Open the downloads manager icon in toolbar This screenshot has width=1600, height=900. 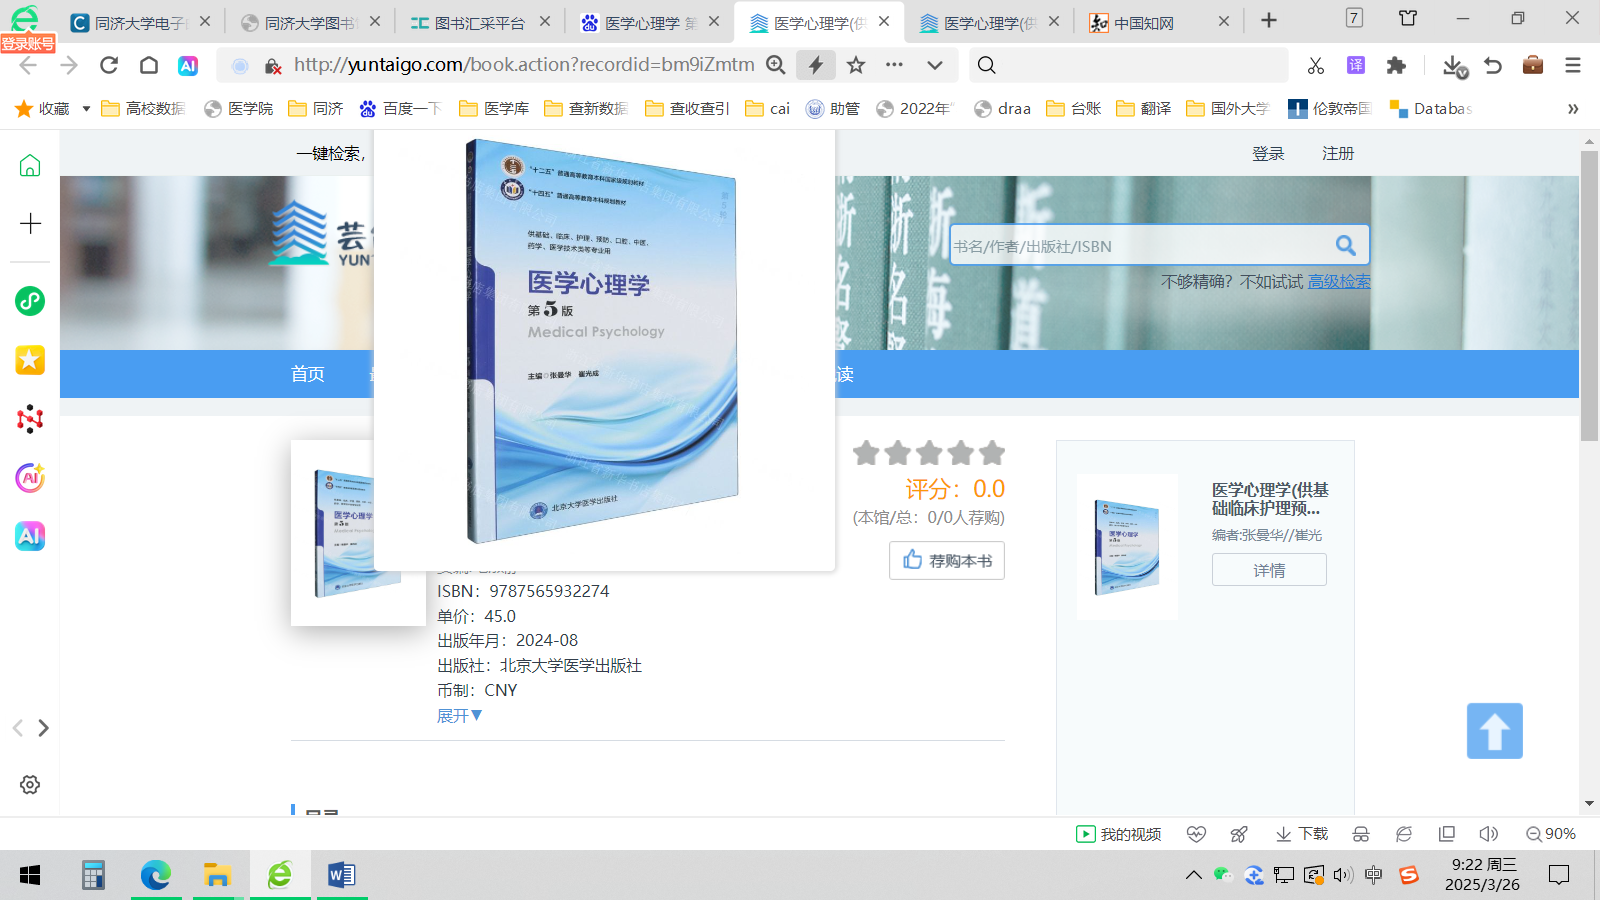click(1454, 66)
